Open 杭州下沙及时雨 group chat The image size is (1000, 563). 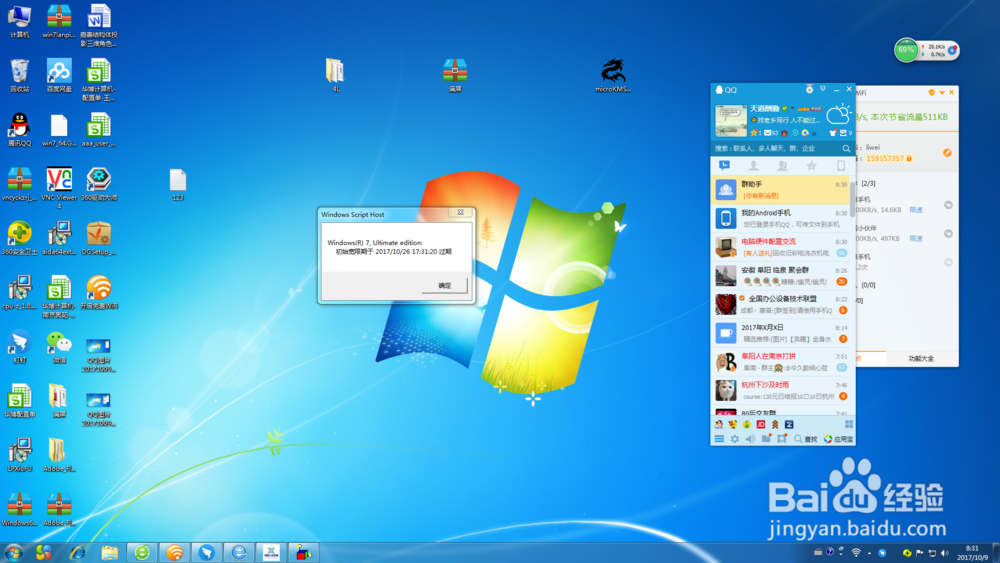click(781, 391)
